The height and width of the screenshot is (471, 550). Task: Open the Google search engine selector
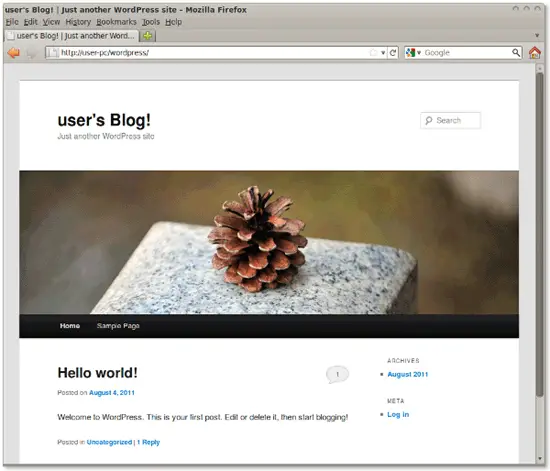click(x=413, y=53)
